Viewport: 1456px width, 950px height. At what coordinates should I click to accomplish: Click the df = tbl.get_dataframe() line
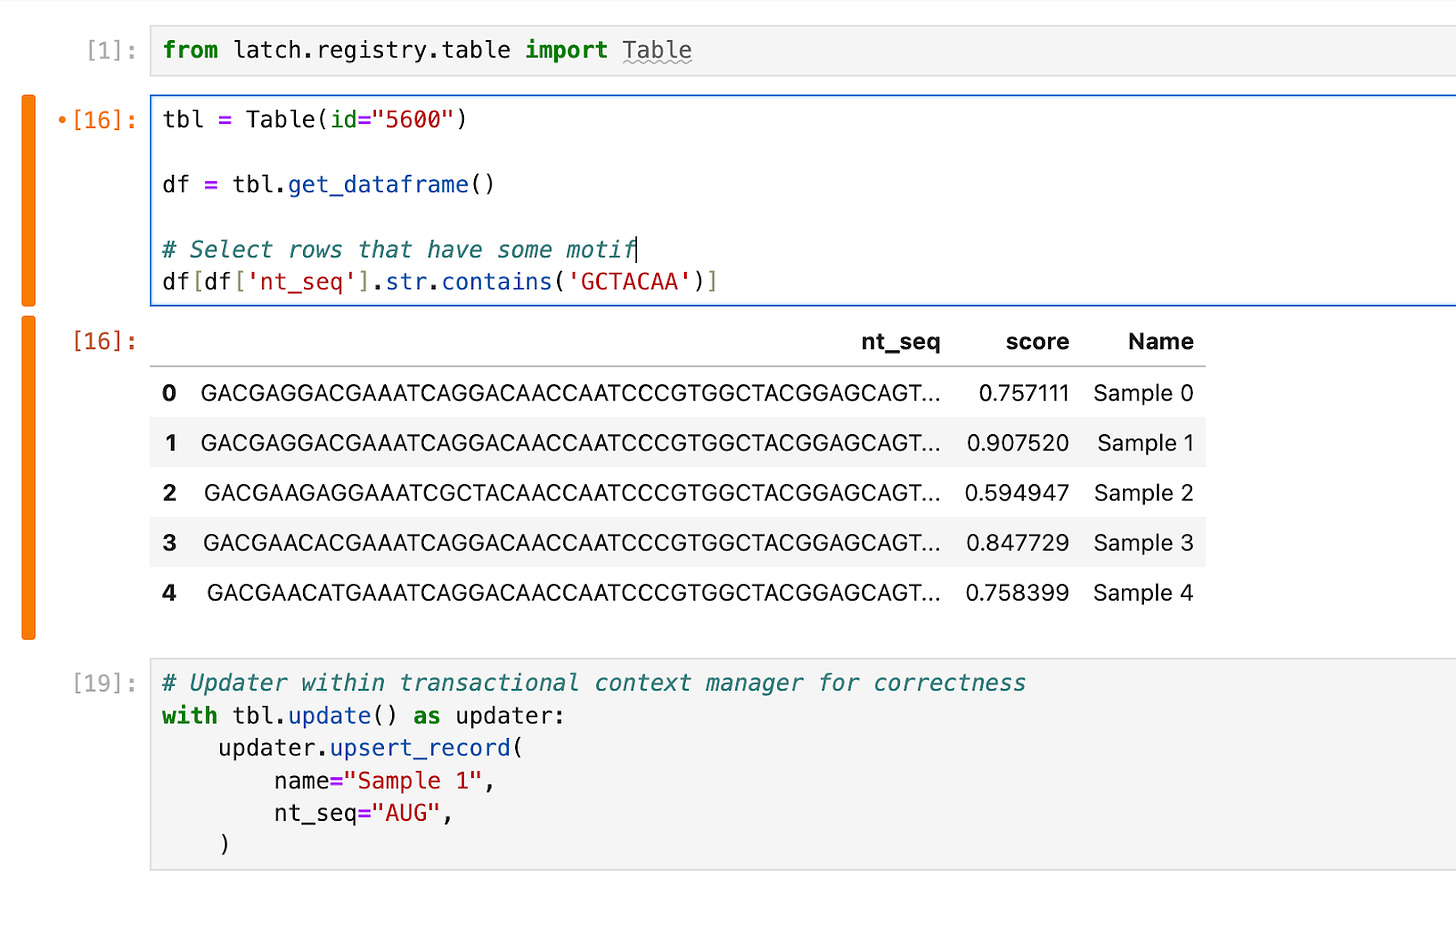click(329, 185)
